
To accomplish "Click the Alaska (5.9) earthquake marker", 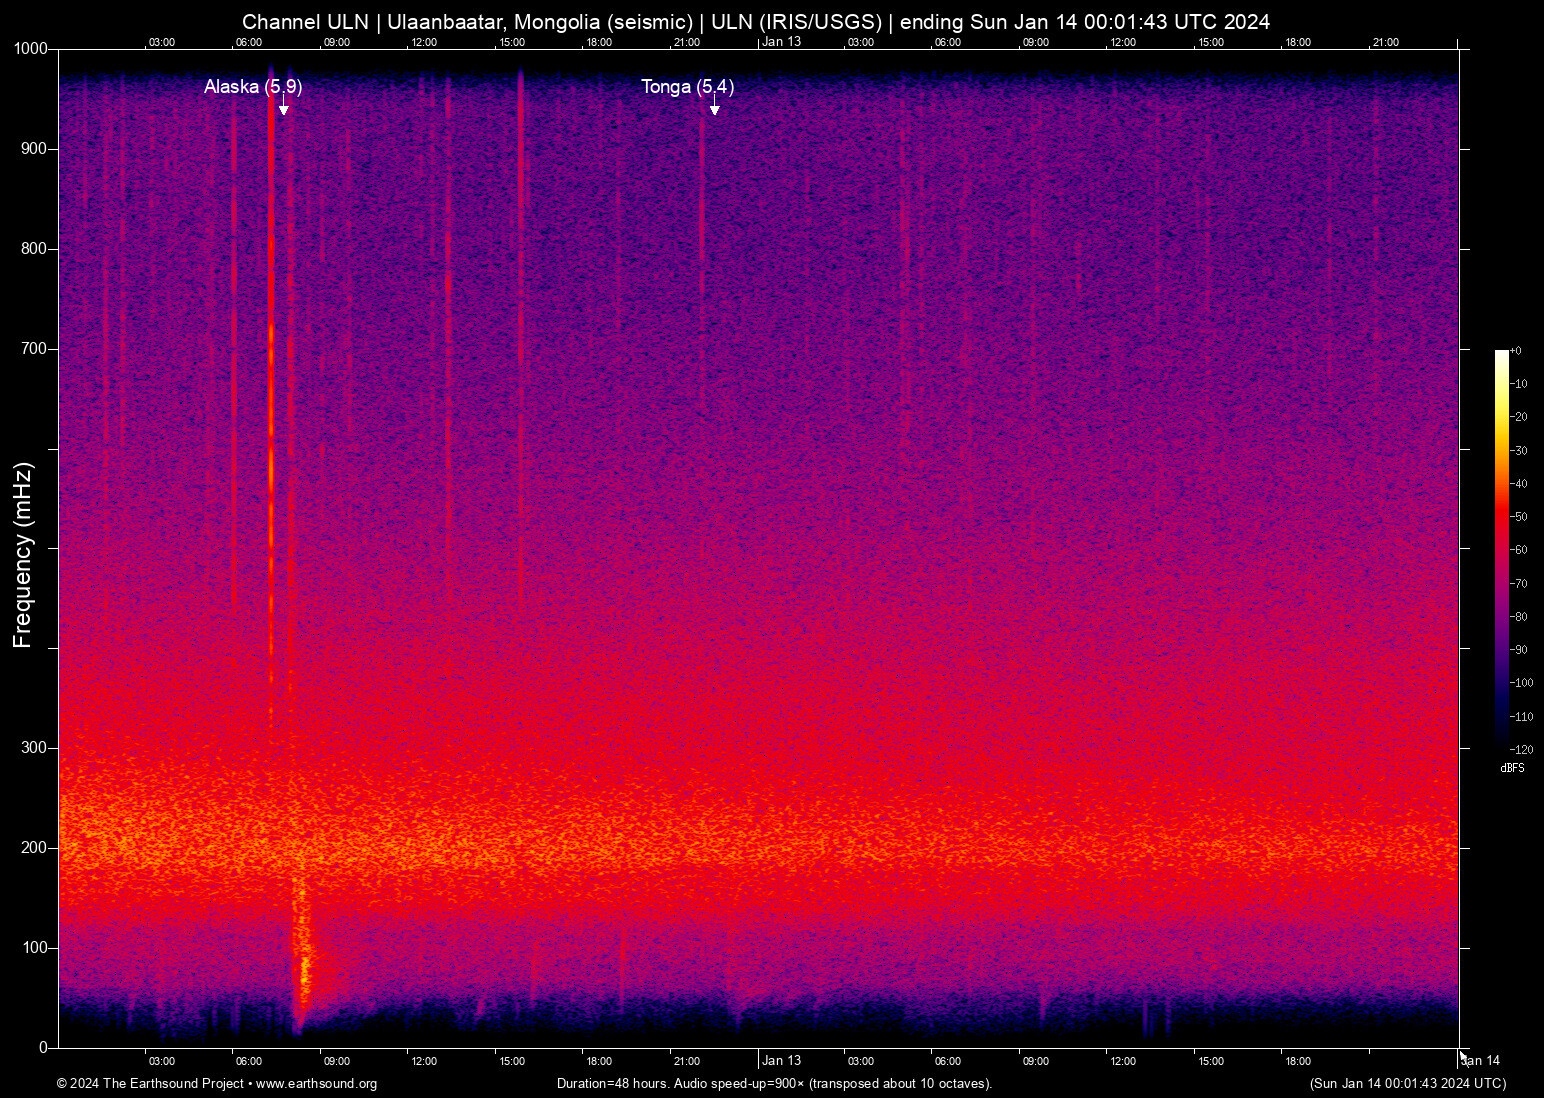I will 251,87.
